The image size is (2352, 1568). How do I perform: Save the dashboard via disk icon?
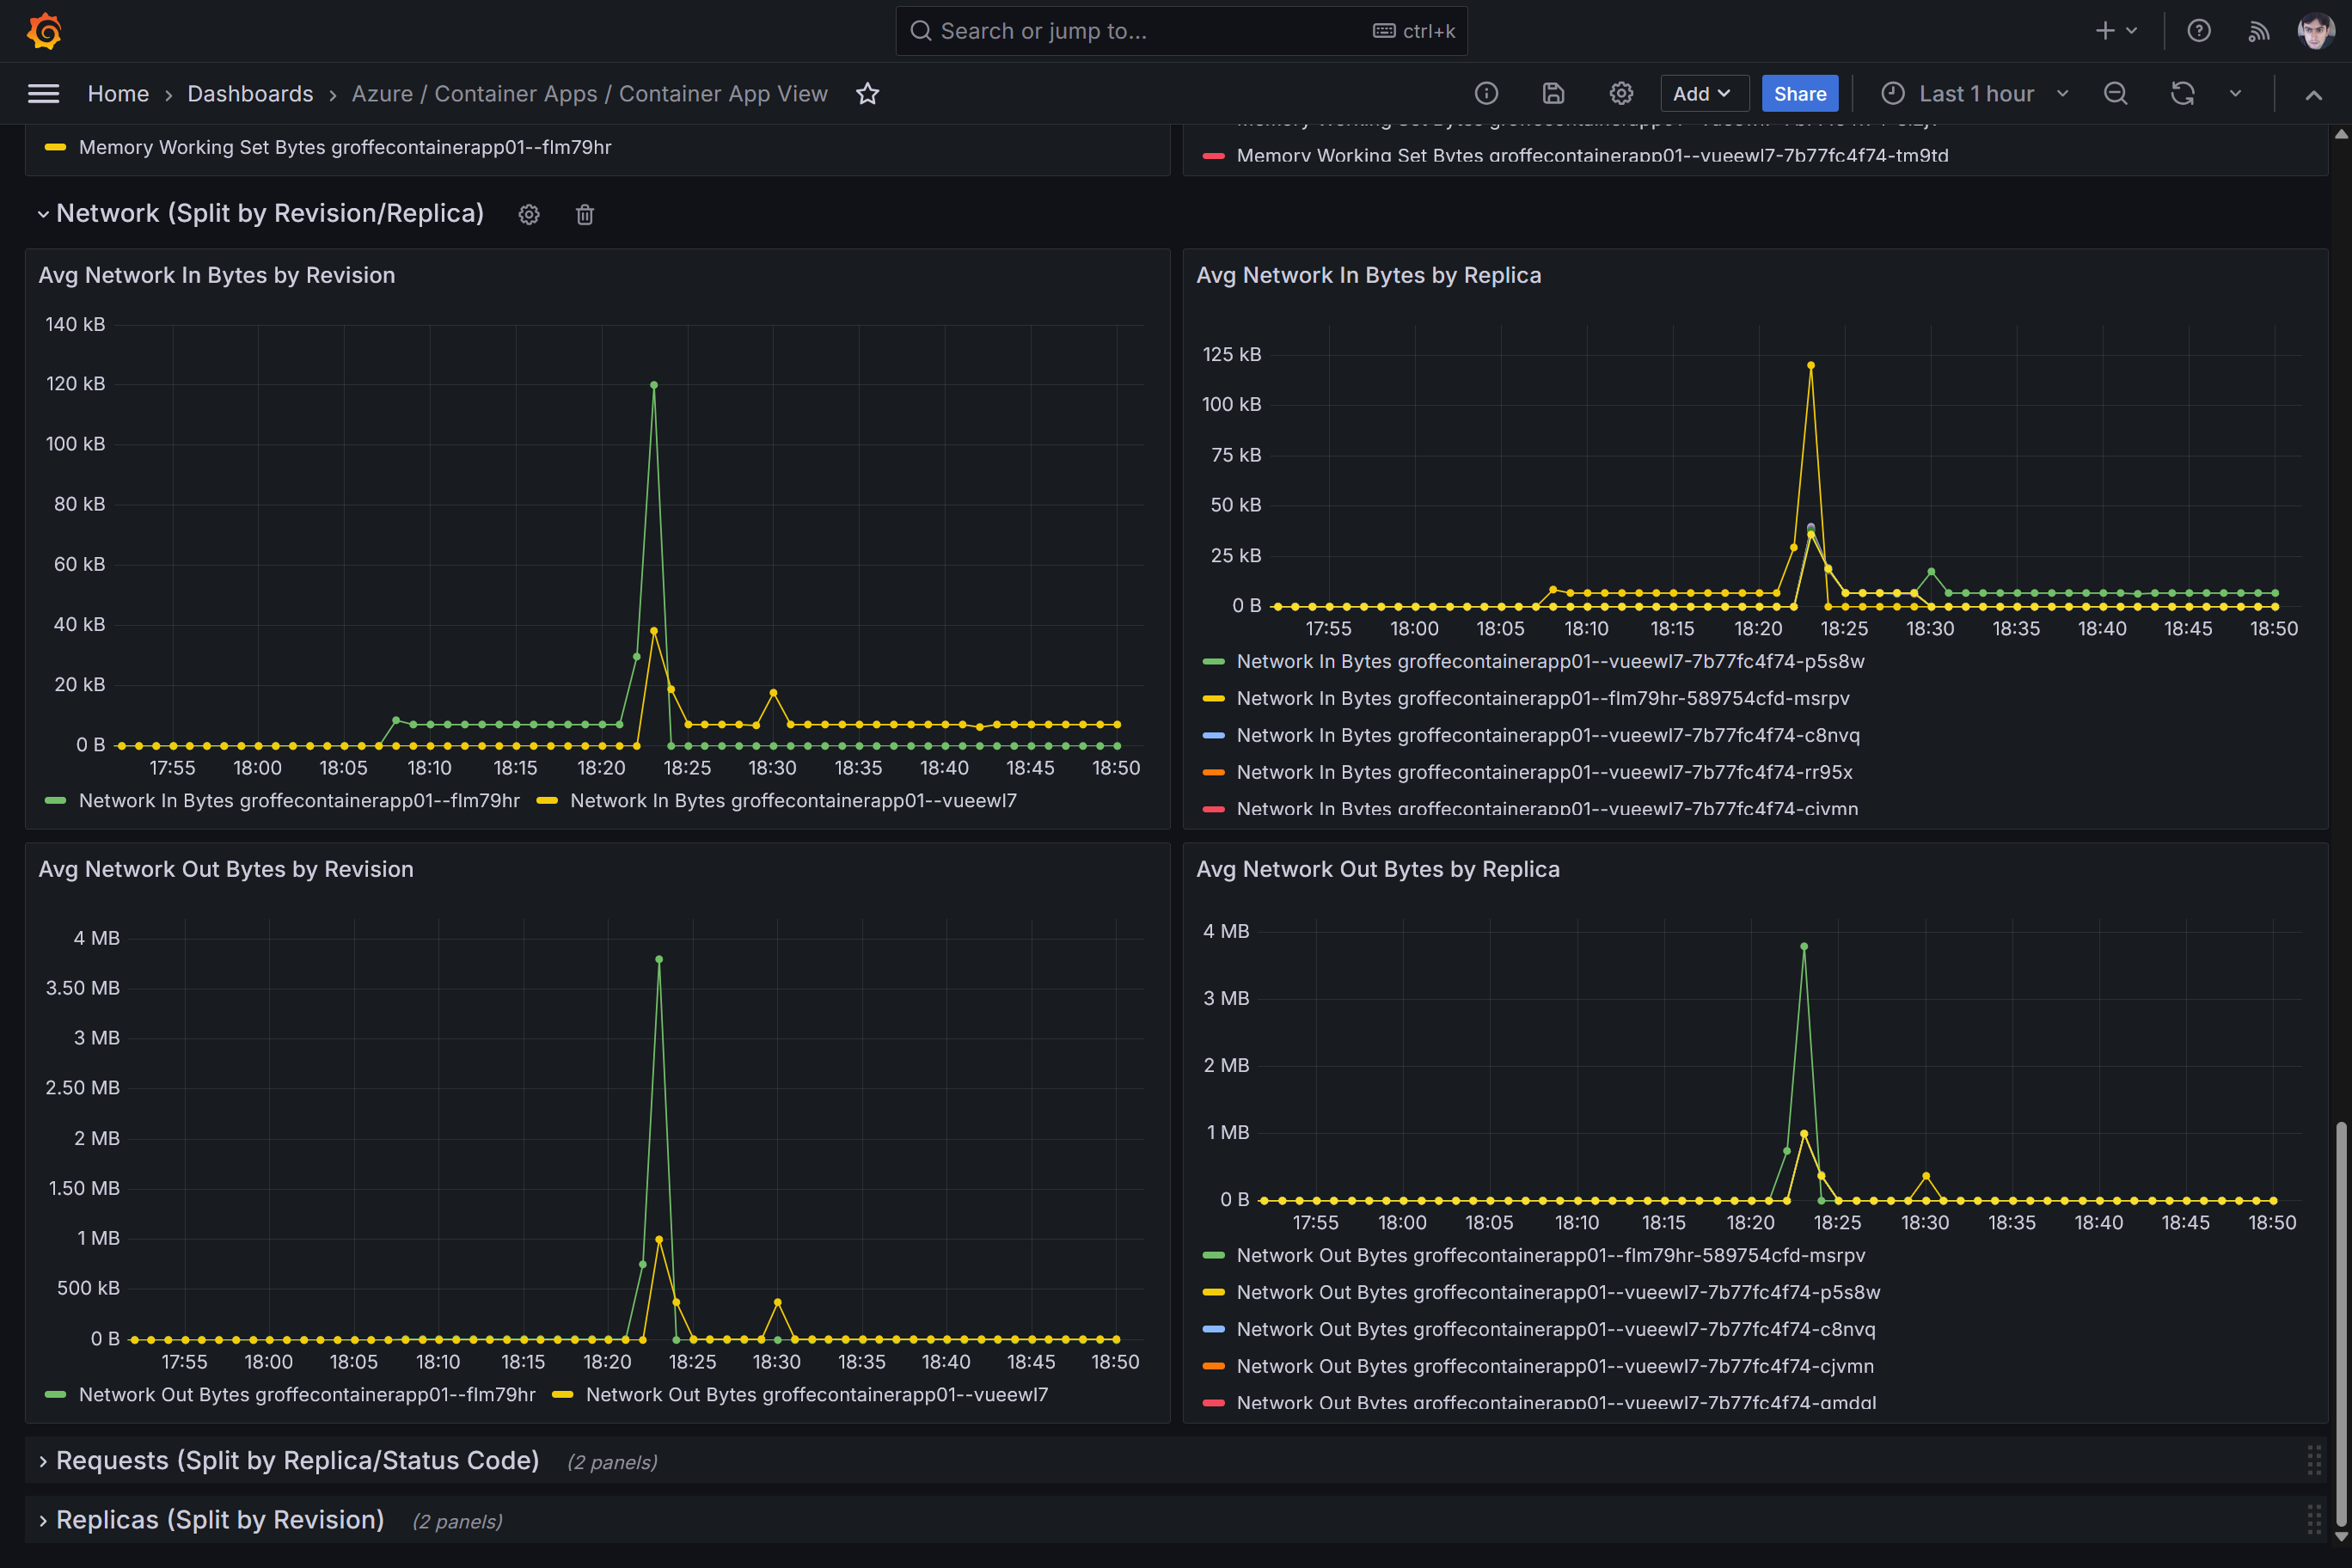pyautogui.click(x=1553, y=94)
